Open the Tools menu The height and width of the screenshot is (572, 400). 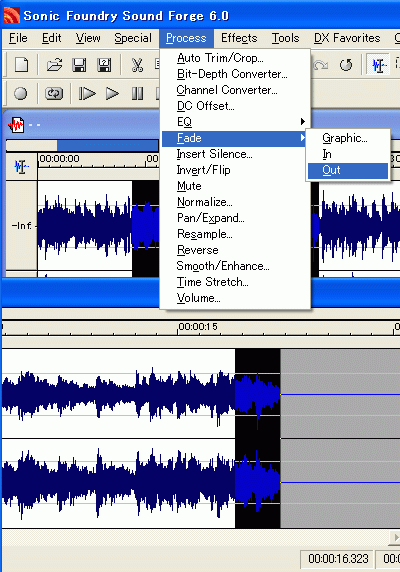[x=285, y=38]
